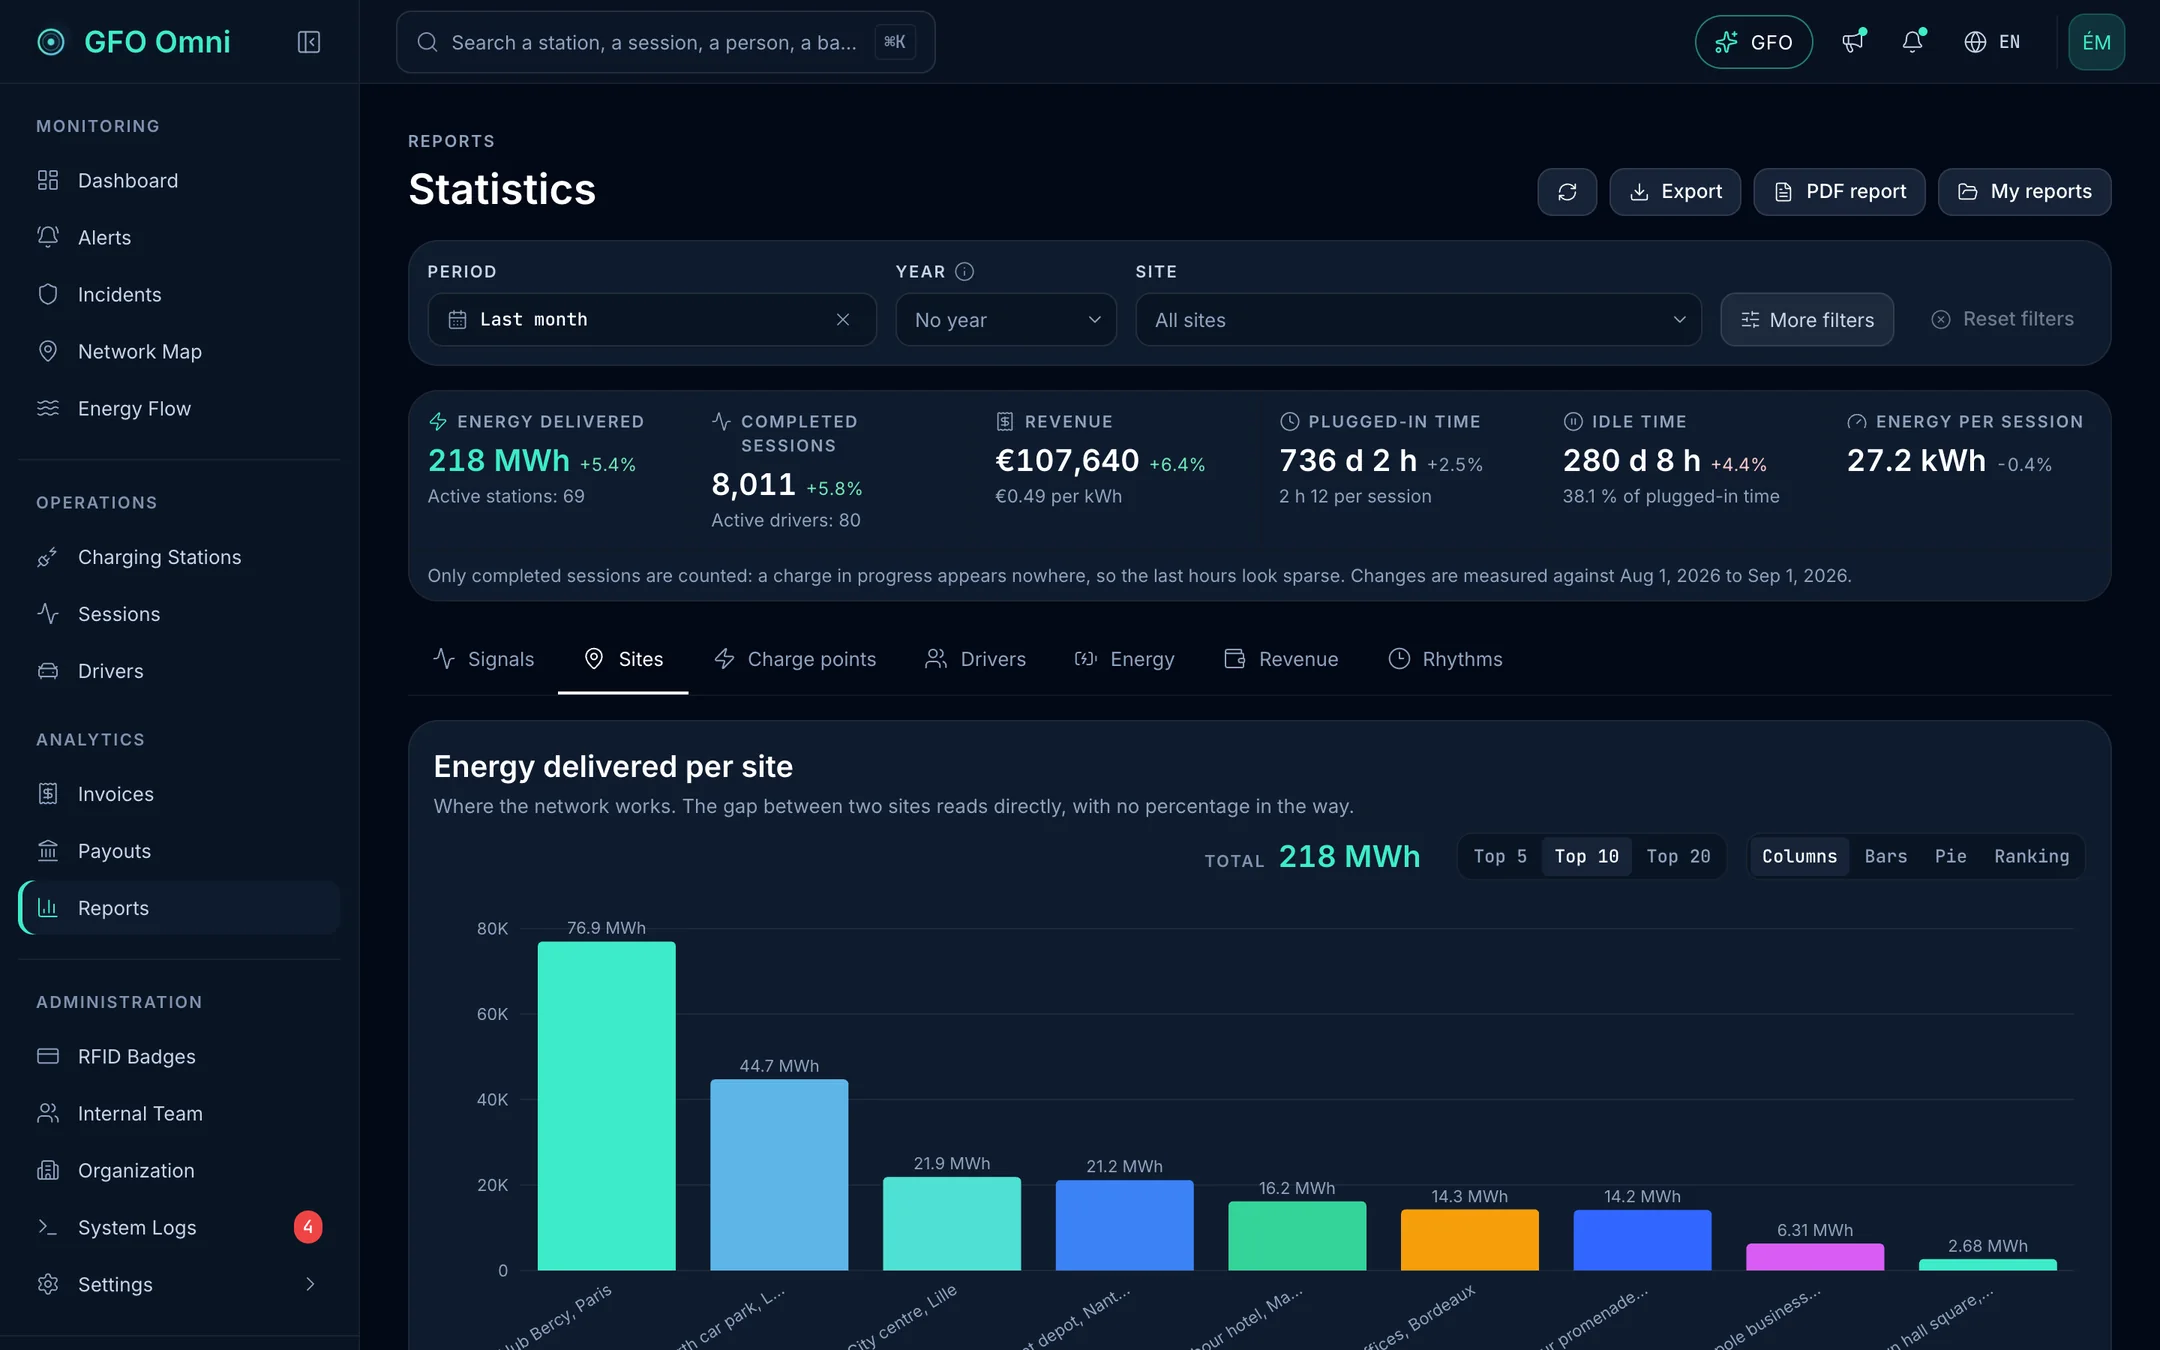The image size is (2160, 1350).
Task: Open the Payouts page
Action: [179, 851]
